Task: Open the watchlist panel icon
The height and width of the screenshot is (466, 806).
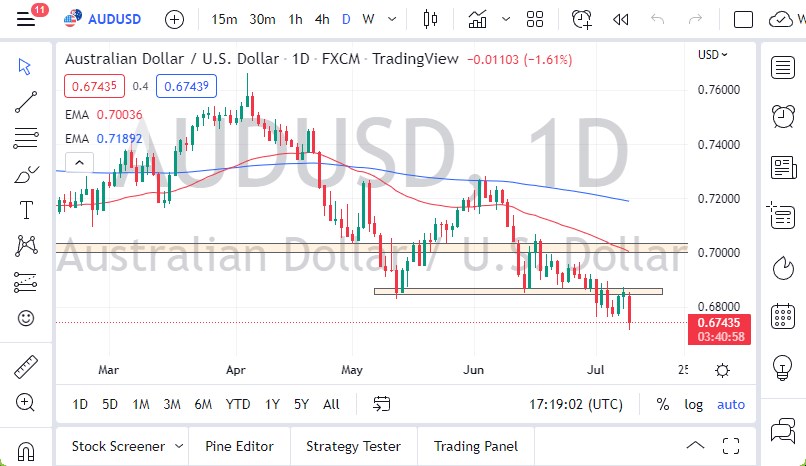Action: pos(783,67)
